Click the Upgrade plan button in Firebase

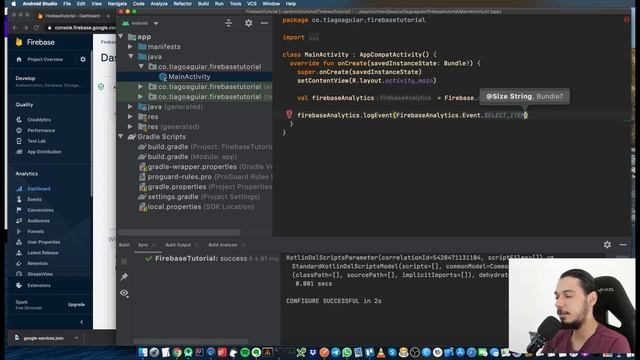76,304
